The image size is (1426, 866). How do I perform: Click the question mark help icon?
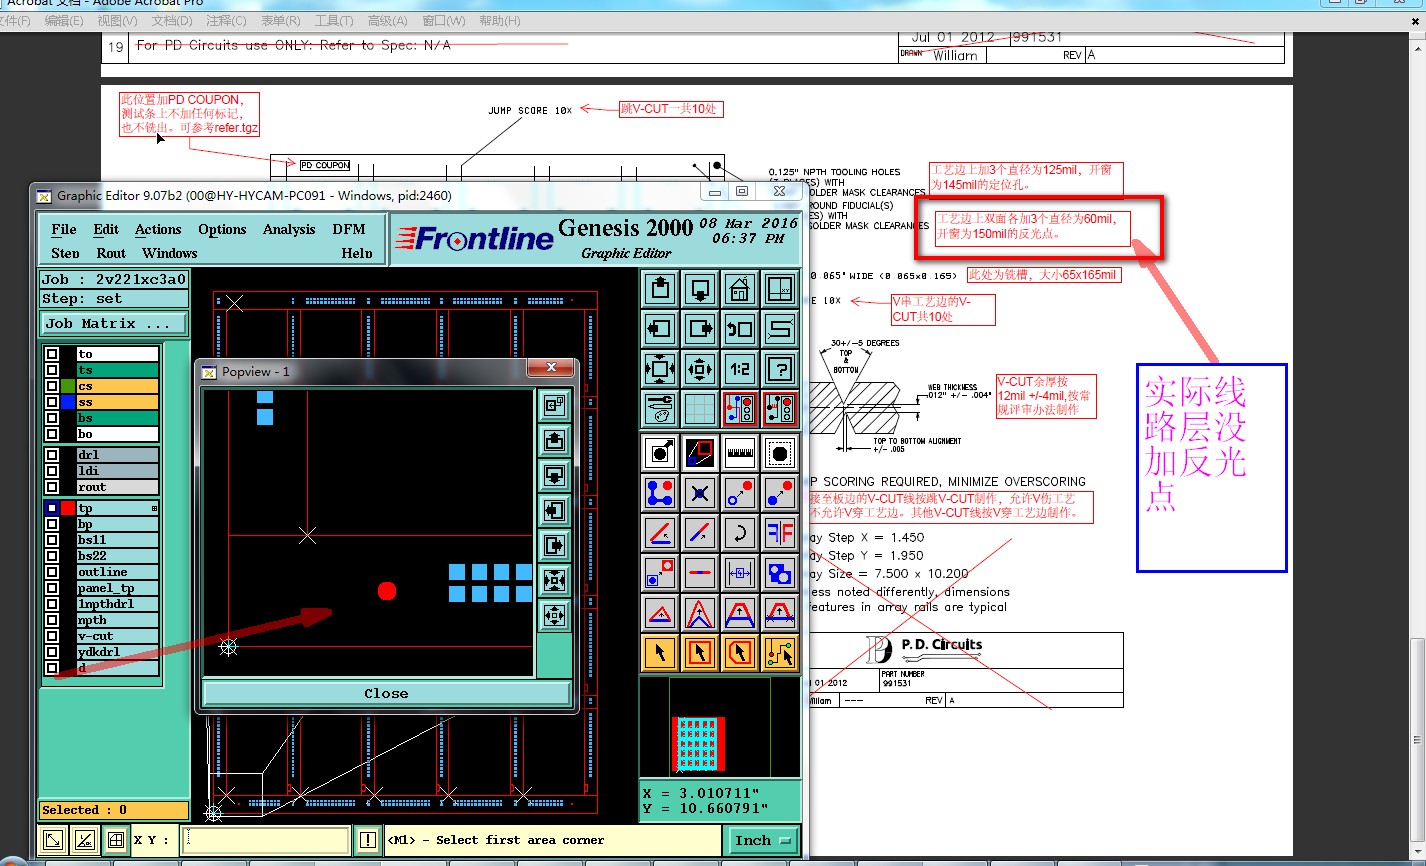(780, 369)
